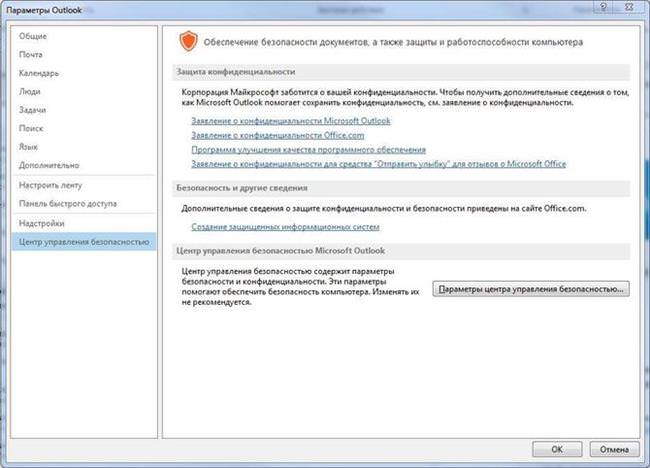Click the orange shield security icon

(188, 41)
